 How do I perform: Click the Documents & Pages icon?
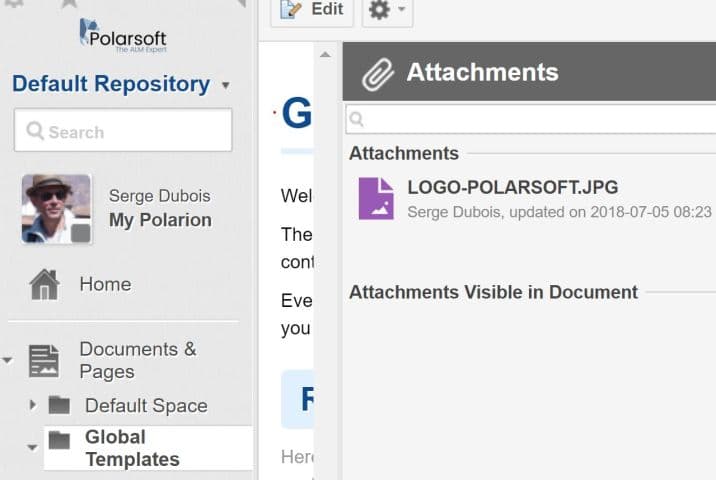pyautogui.click(x=44, y=360)
